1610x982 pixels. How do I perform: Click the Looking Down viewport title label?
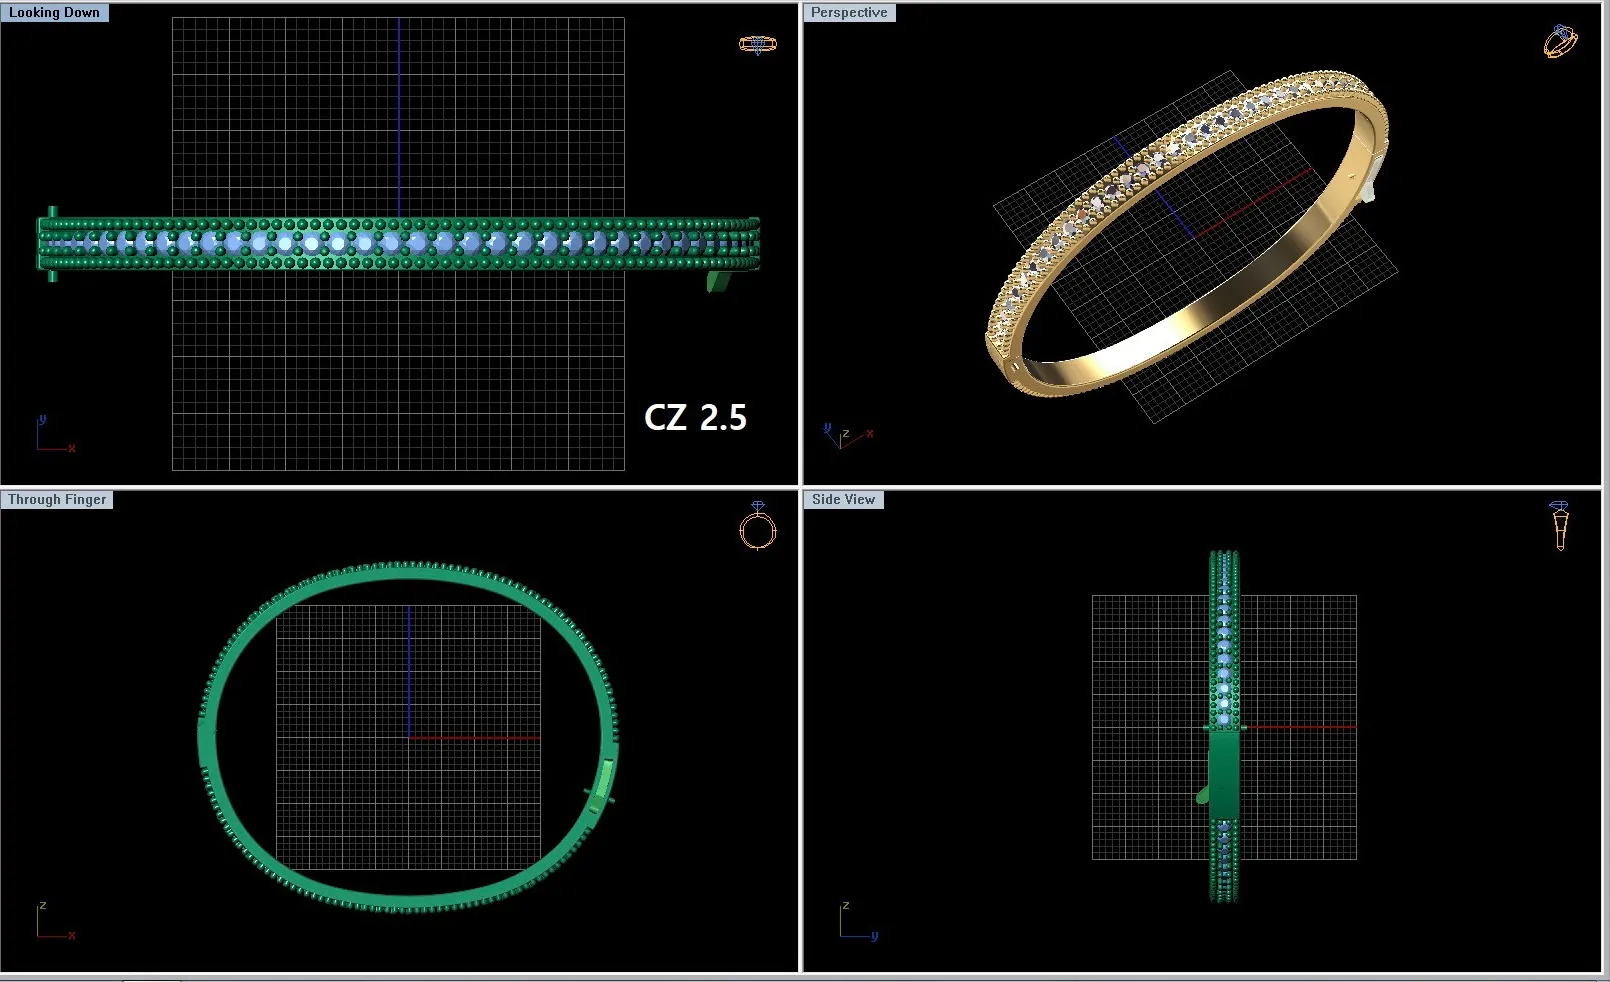55,13
